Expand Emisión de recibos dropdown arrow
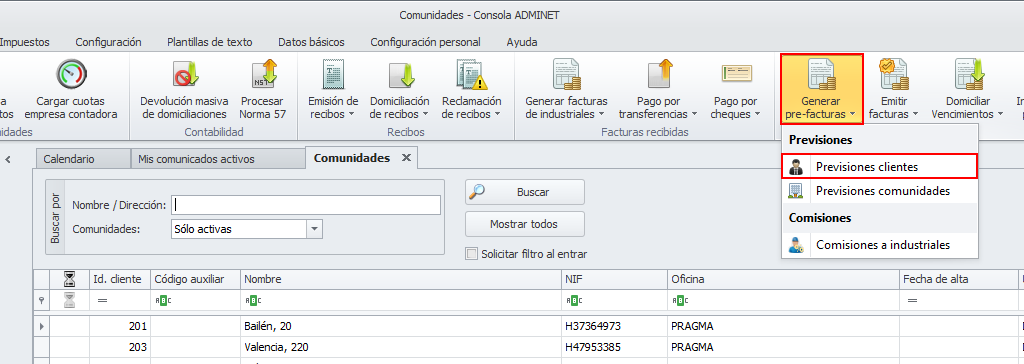 point(351,114)
